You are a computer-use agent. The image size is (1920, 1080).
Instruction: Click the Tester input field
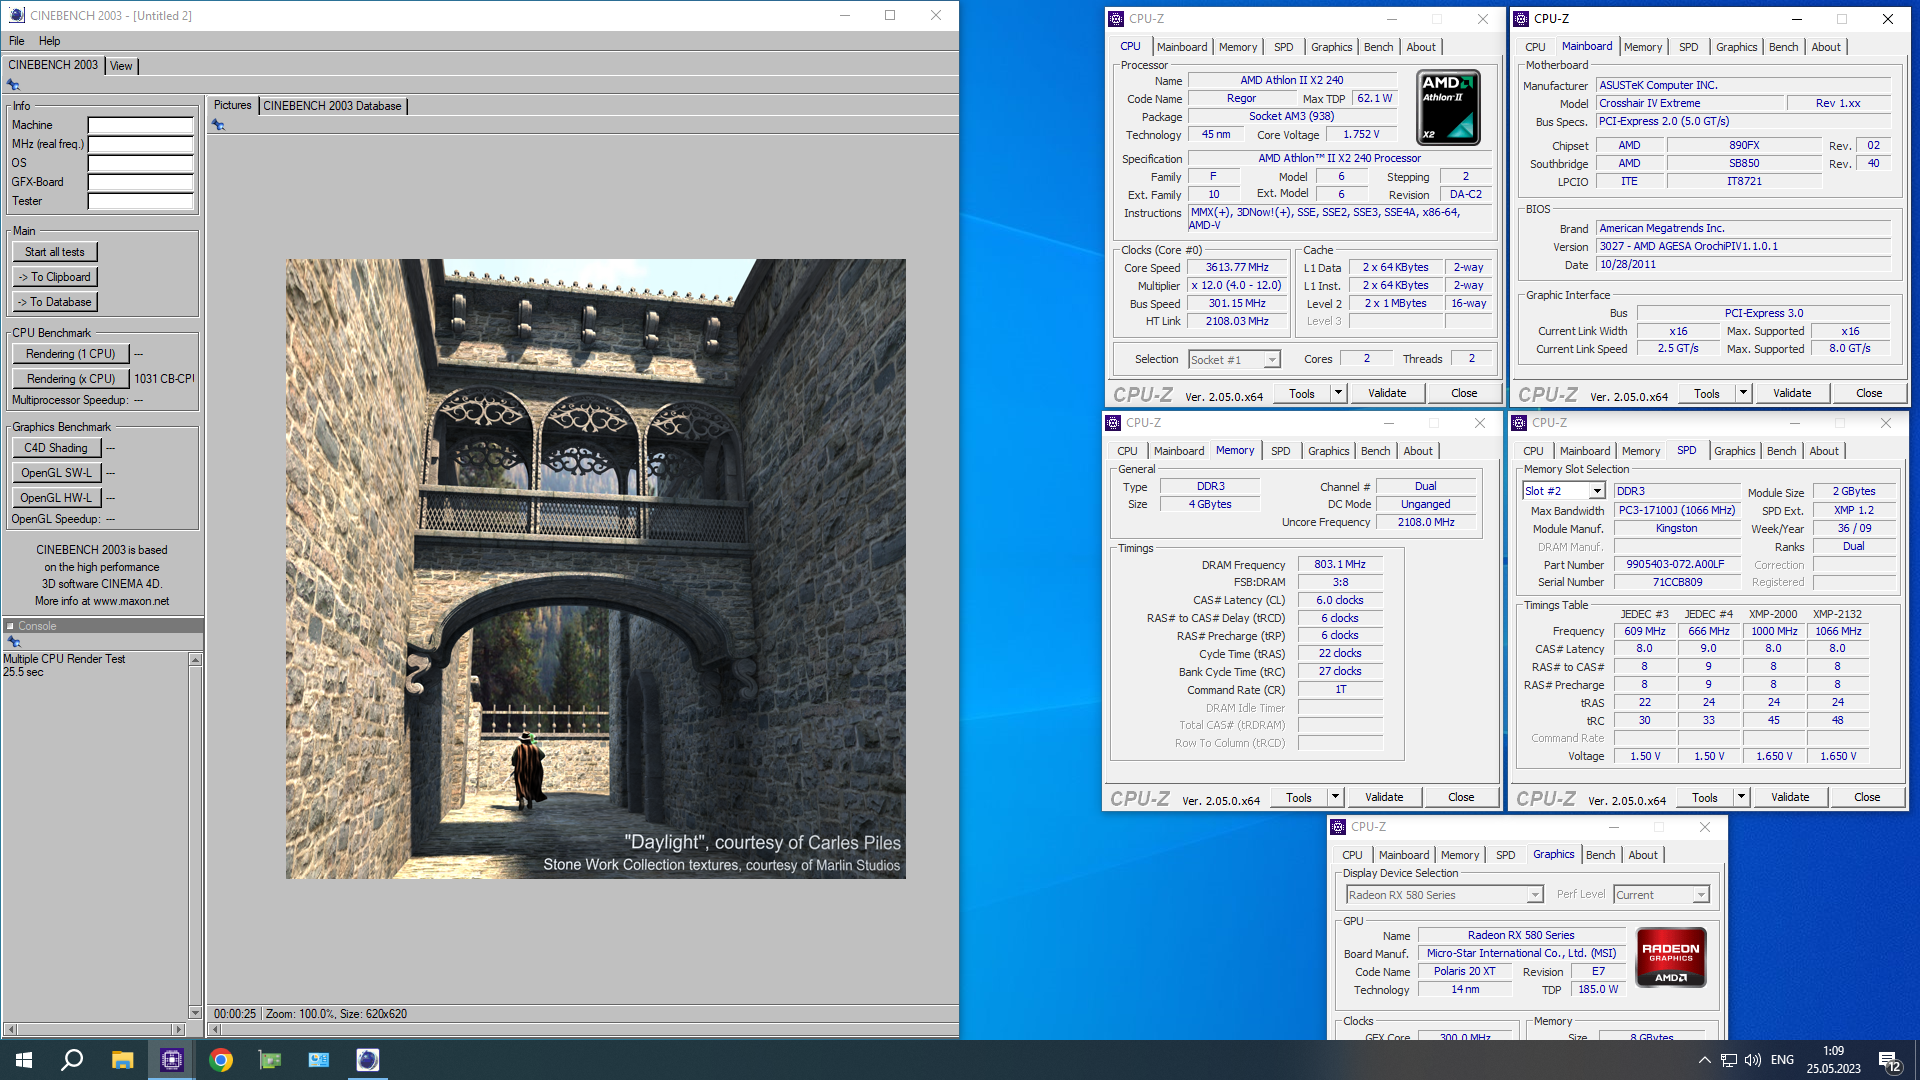(140, 201)
